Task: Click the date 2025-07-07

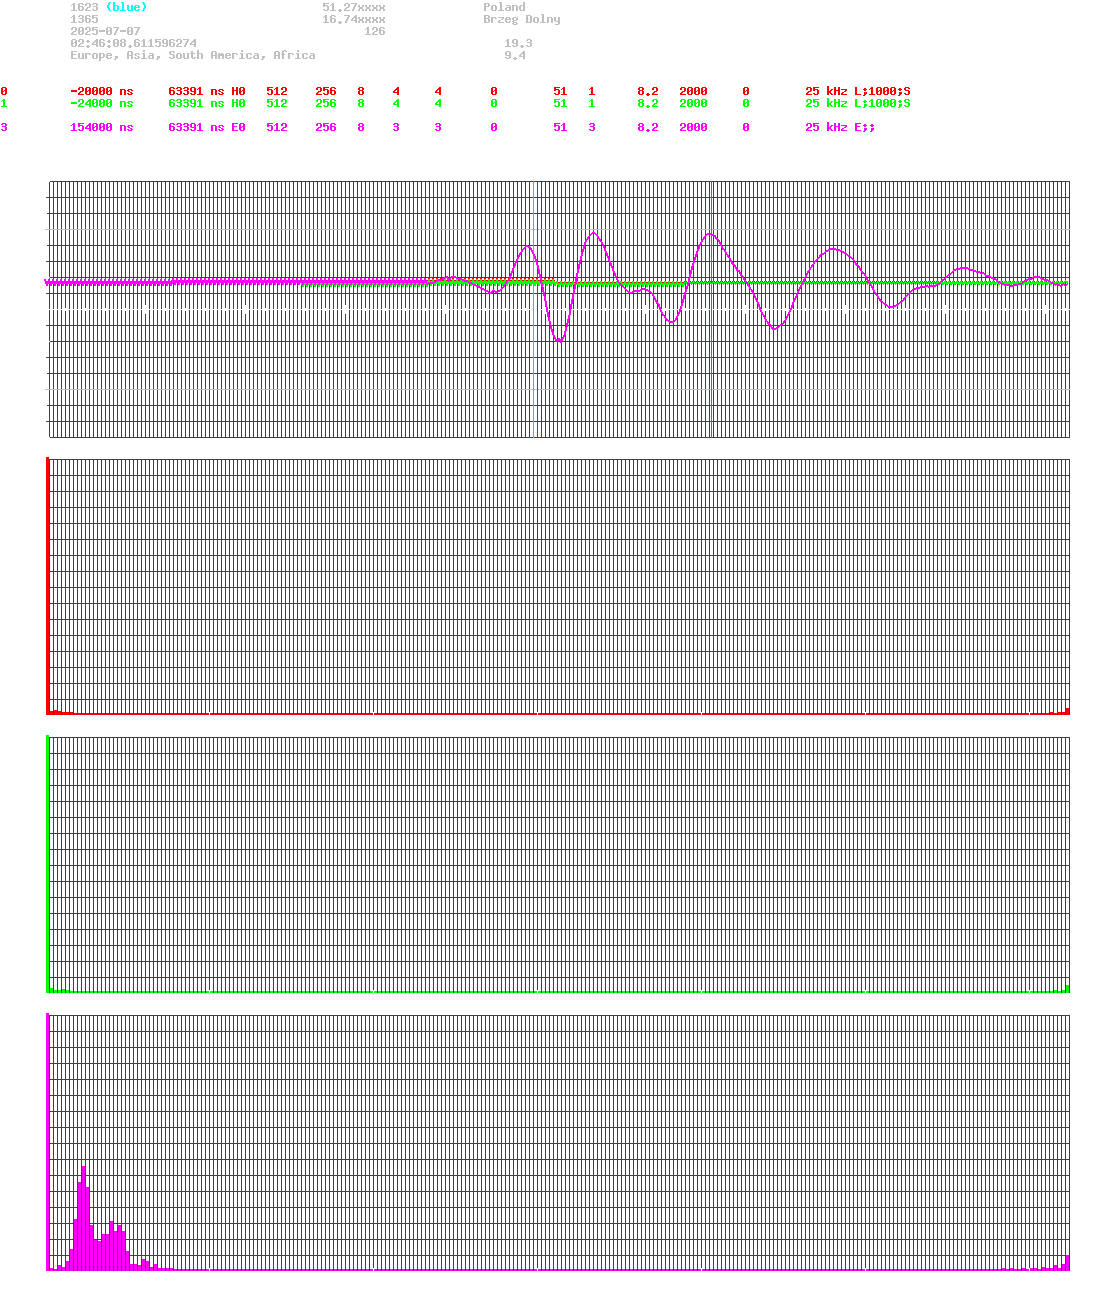Action: tap(105, 31)
